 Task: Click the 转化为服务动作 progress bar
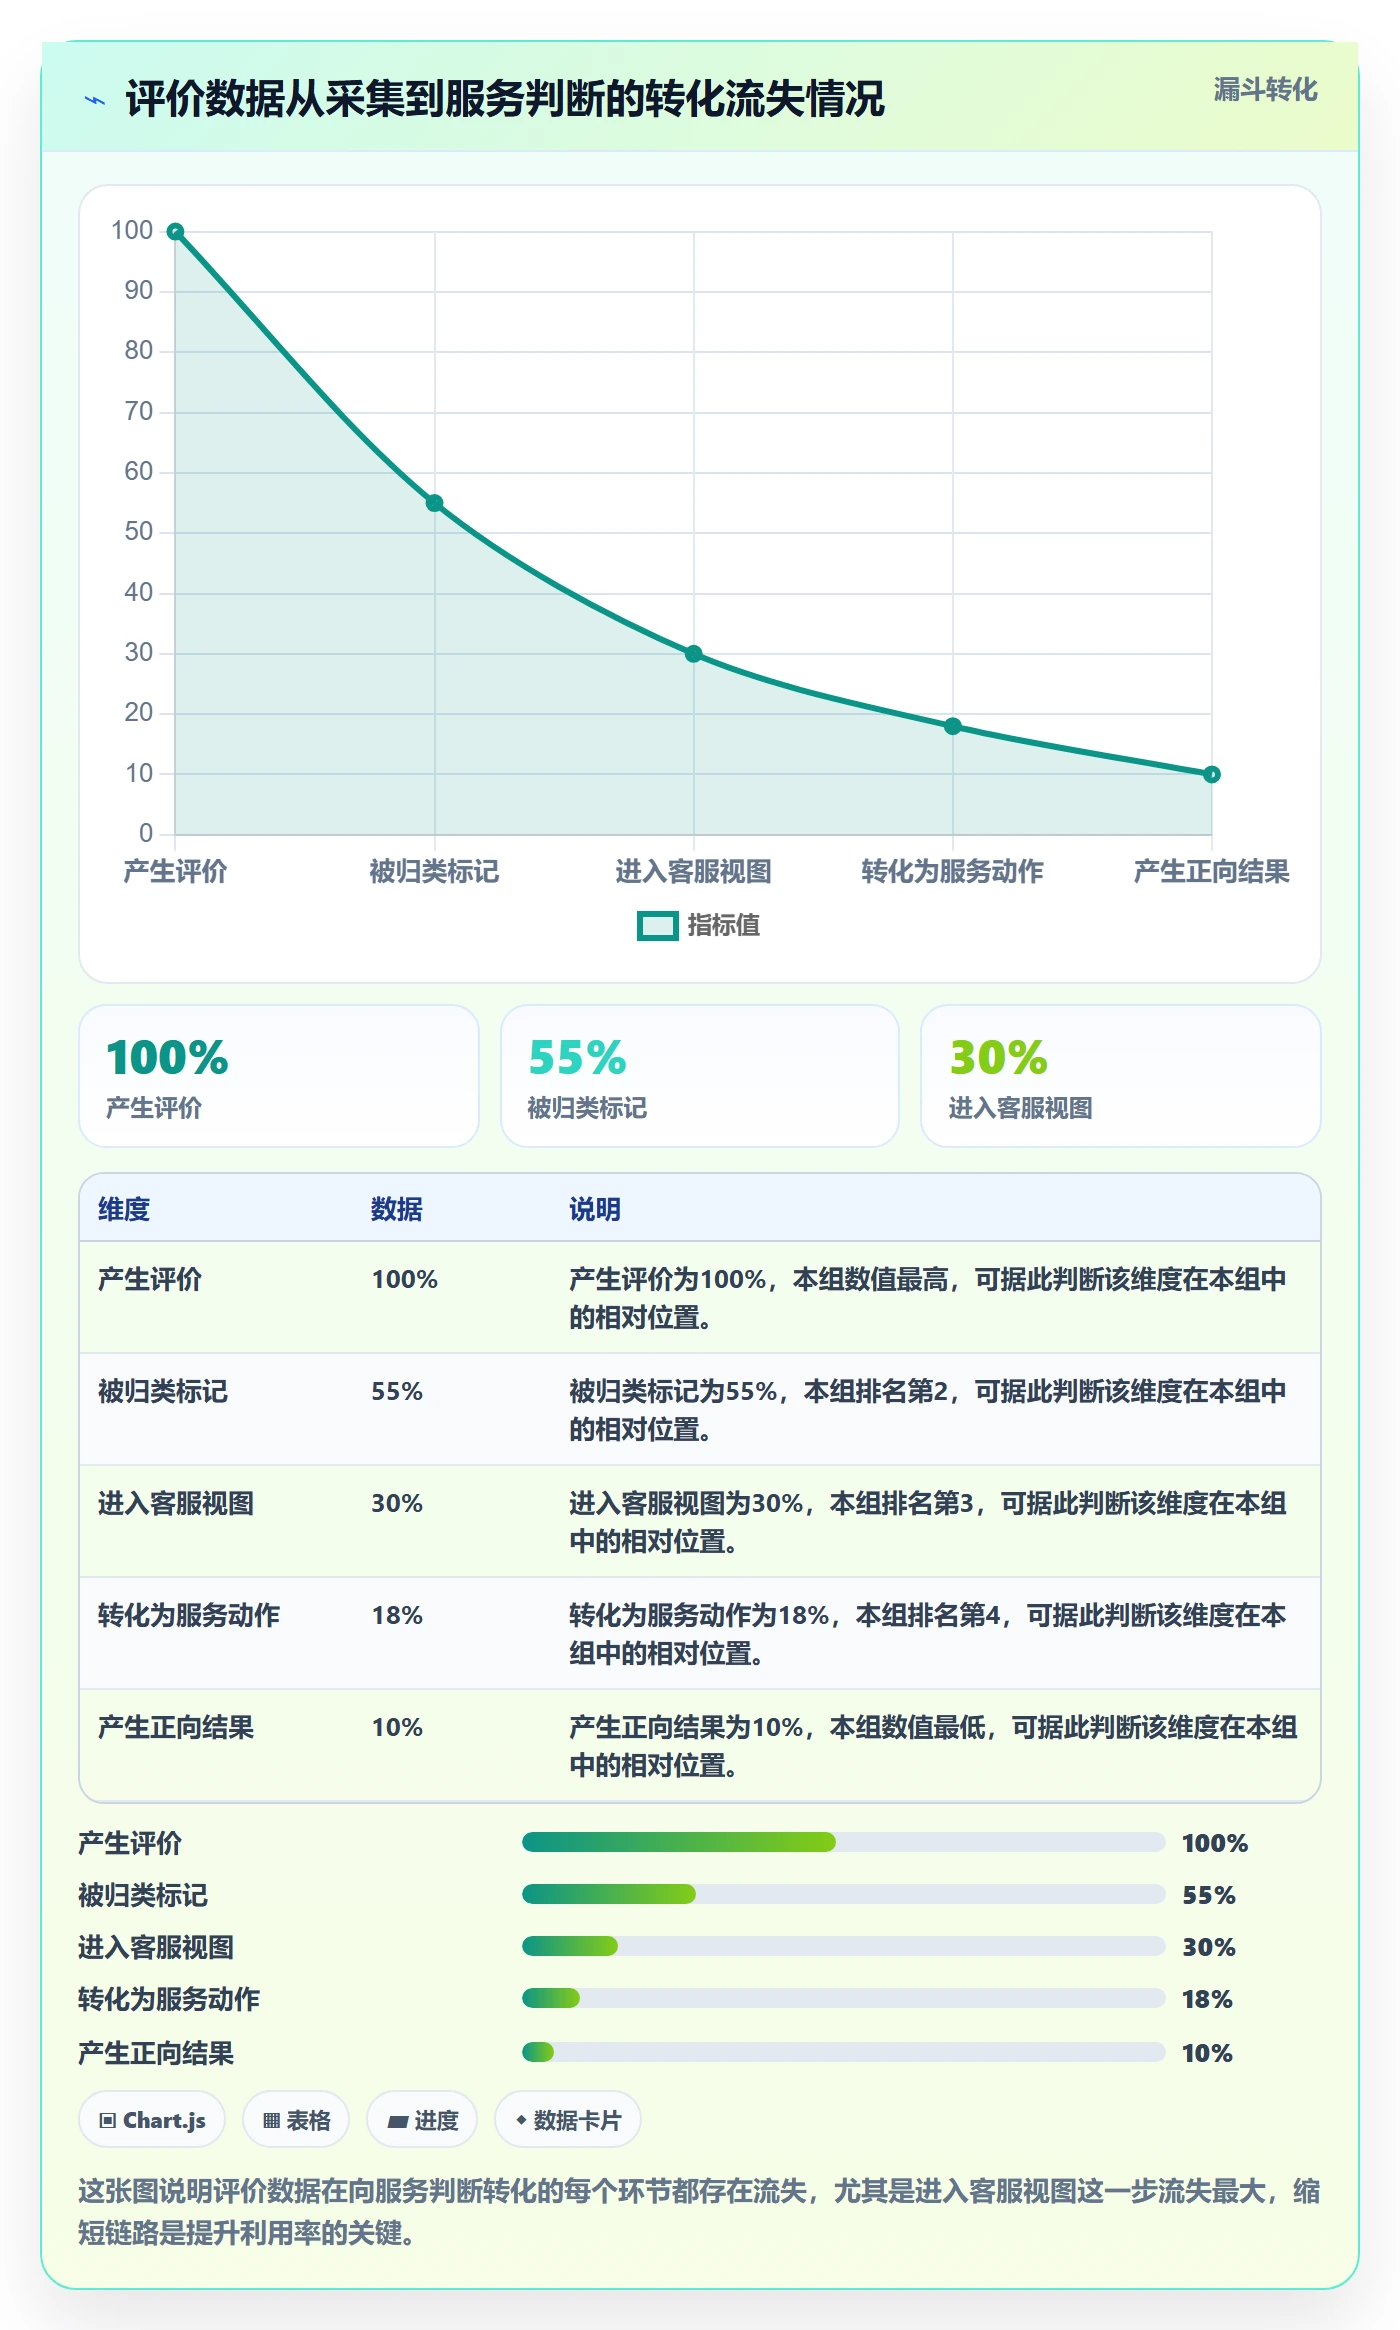point(844,1998)
